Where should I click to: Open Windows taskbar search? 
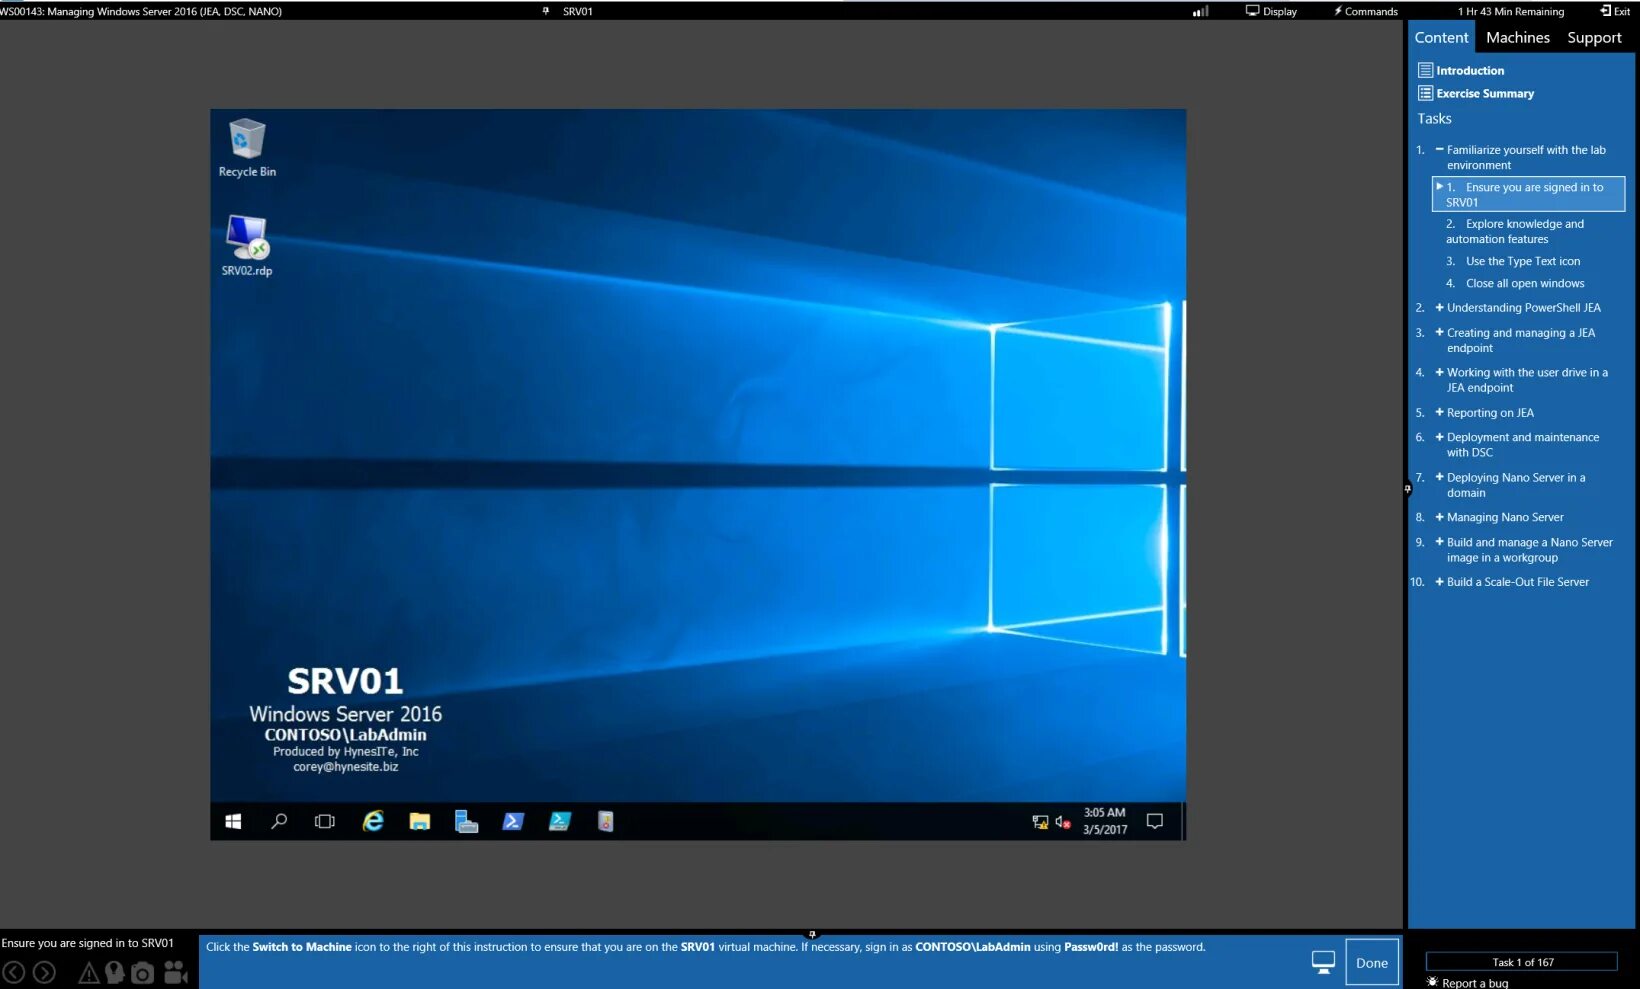[x=279, y=821]
